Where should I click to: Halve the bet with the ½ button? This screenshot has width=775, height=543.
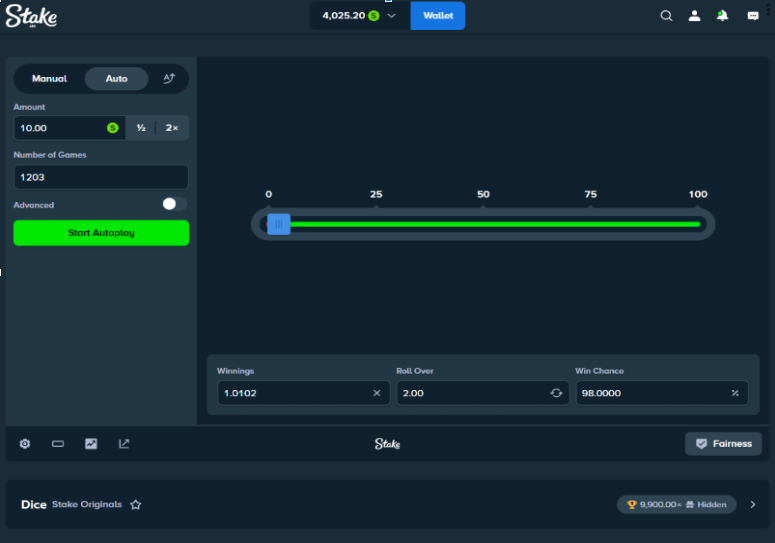(x=141, y=128)
